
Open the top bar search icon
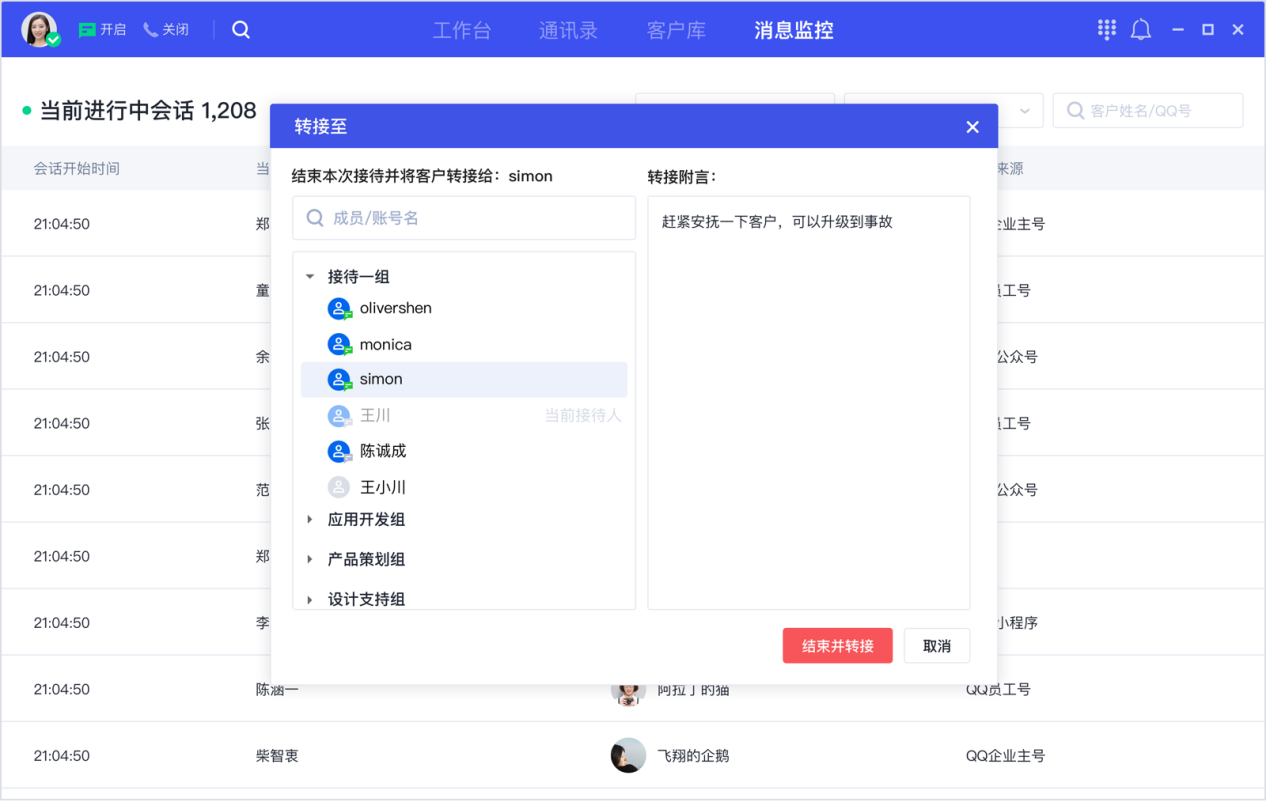click(x=241, y=30)
